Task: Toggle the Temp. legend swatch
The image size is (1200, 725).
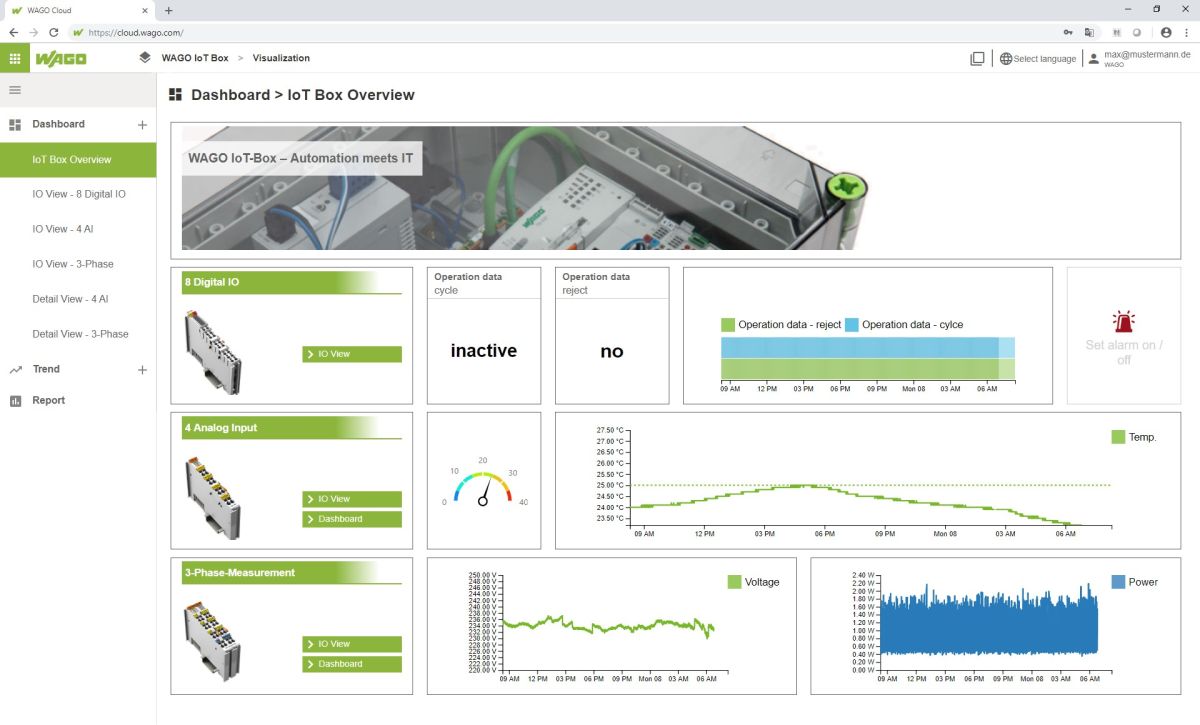Action: click(1118, 437)
